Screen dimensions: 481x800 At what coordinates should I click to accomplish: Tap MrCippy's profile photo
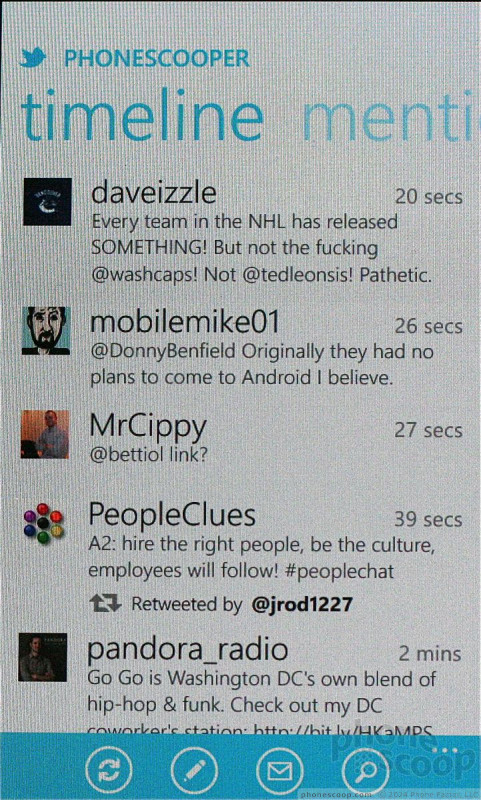[x=45, y=434]
